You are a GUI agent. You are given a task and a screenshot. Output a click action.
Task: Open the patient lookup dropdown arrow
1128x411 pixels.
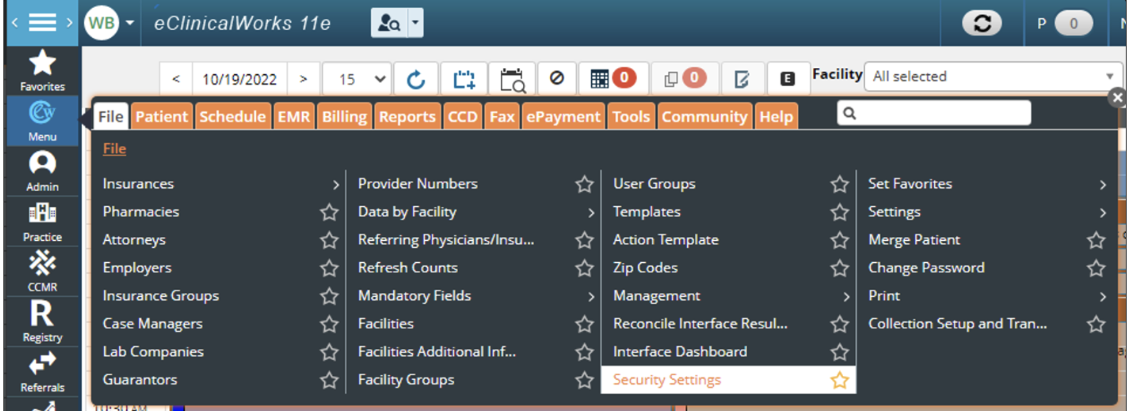click(415, 23)
